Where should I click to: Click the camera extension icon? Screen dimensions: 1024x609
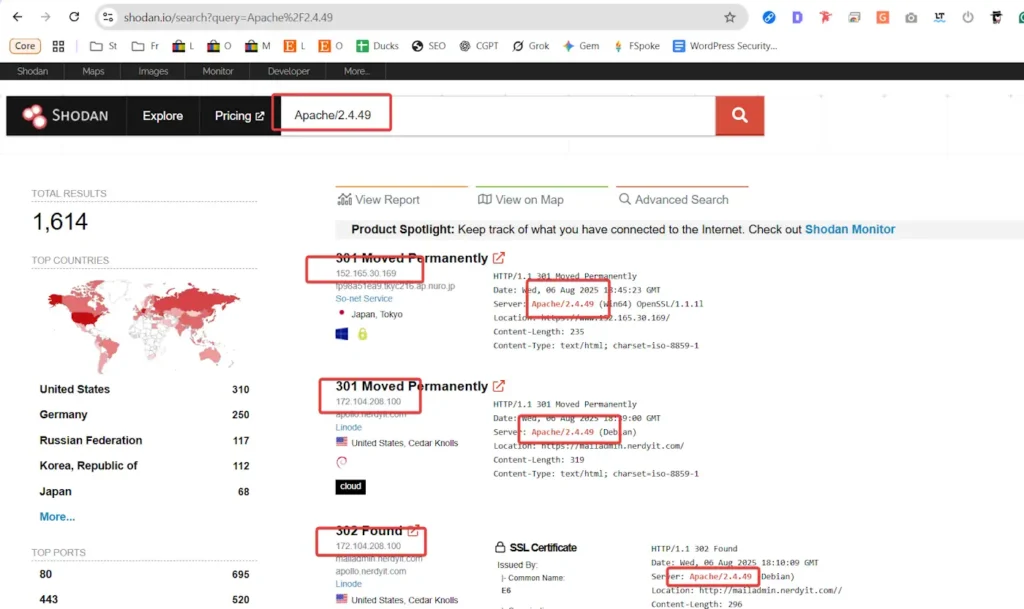tap(910, 18)
